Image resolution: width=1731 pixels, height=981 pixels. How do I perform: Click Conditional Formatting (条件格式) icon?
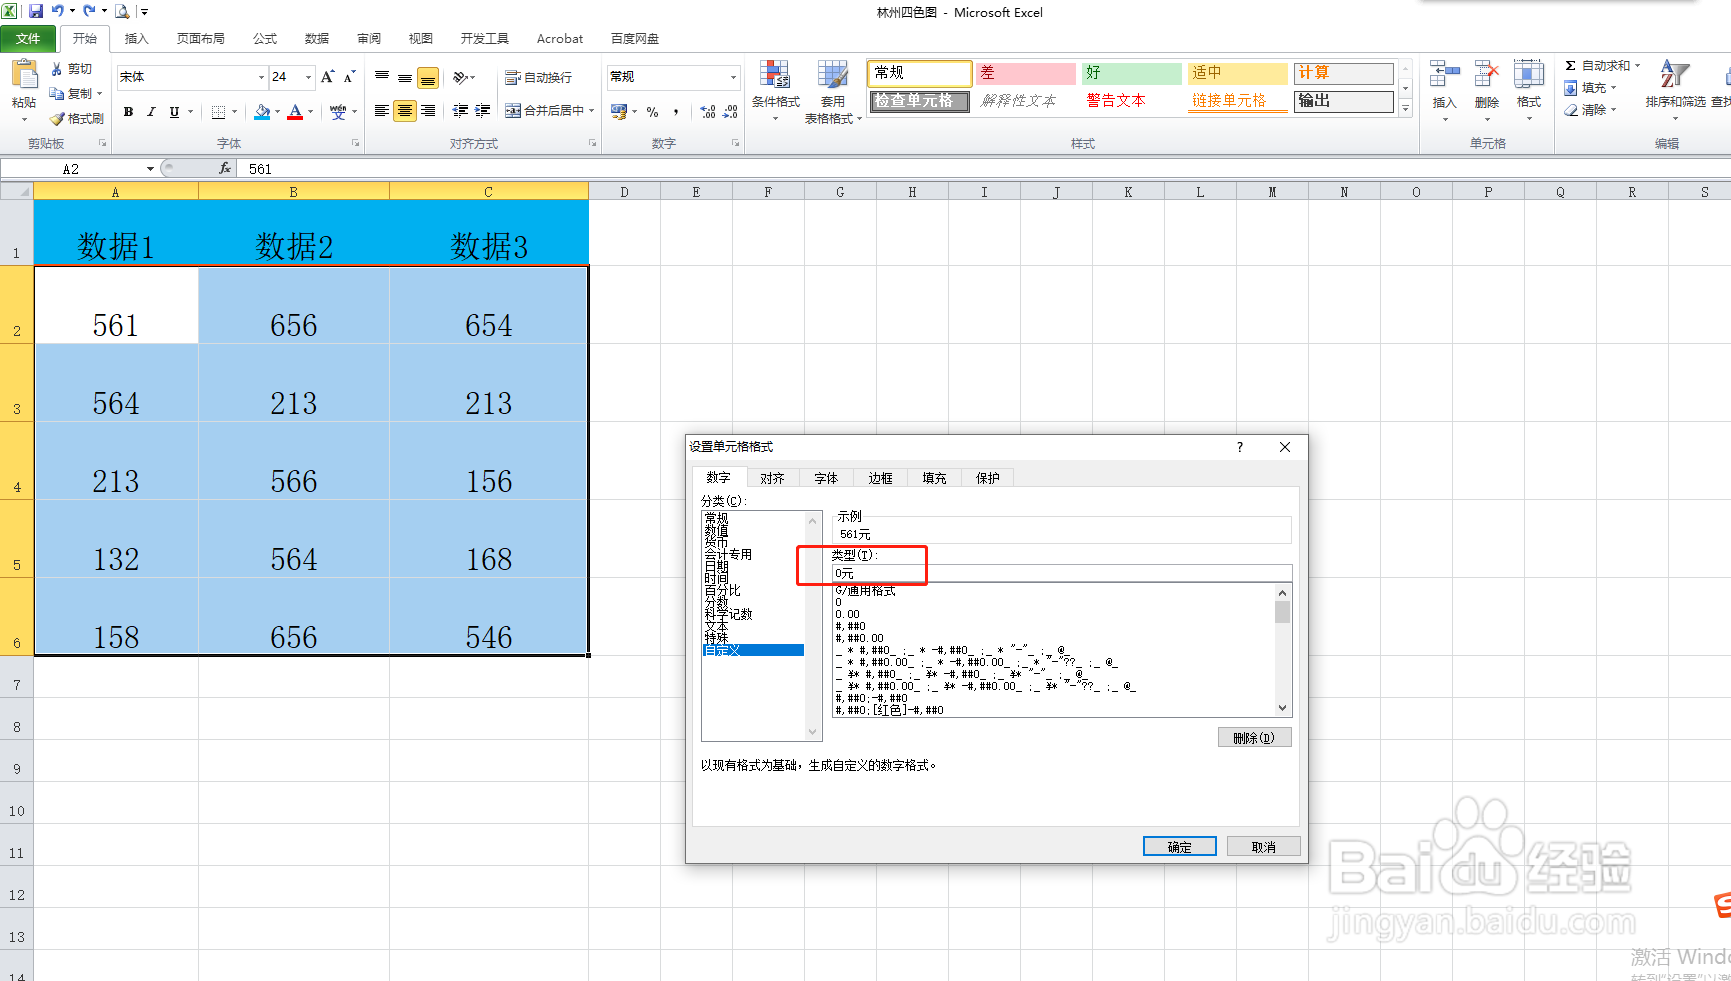[x=775, y=74]
